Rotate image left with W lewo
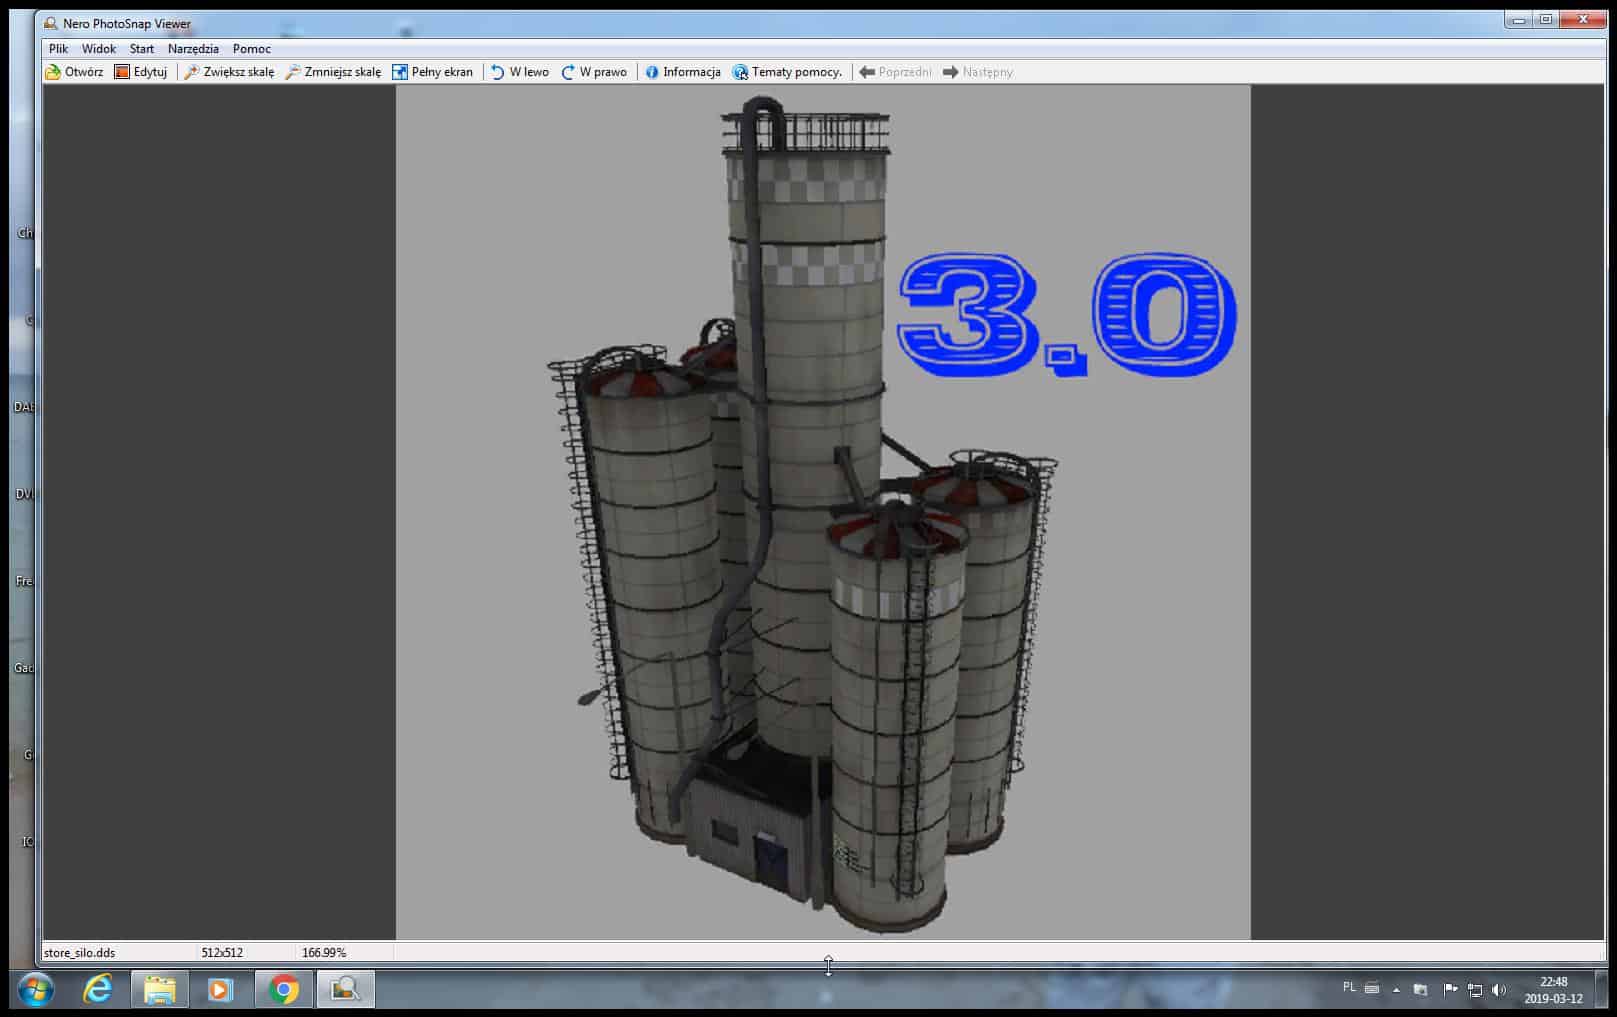 click(x=519, y=72)
